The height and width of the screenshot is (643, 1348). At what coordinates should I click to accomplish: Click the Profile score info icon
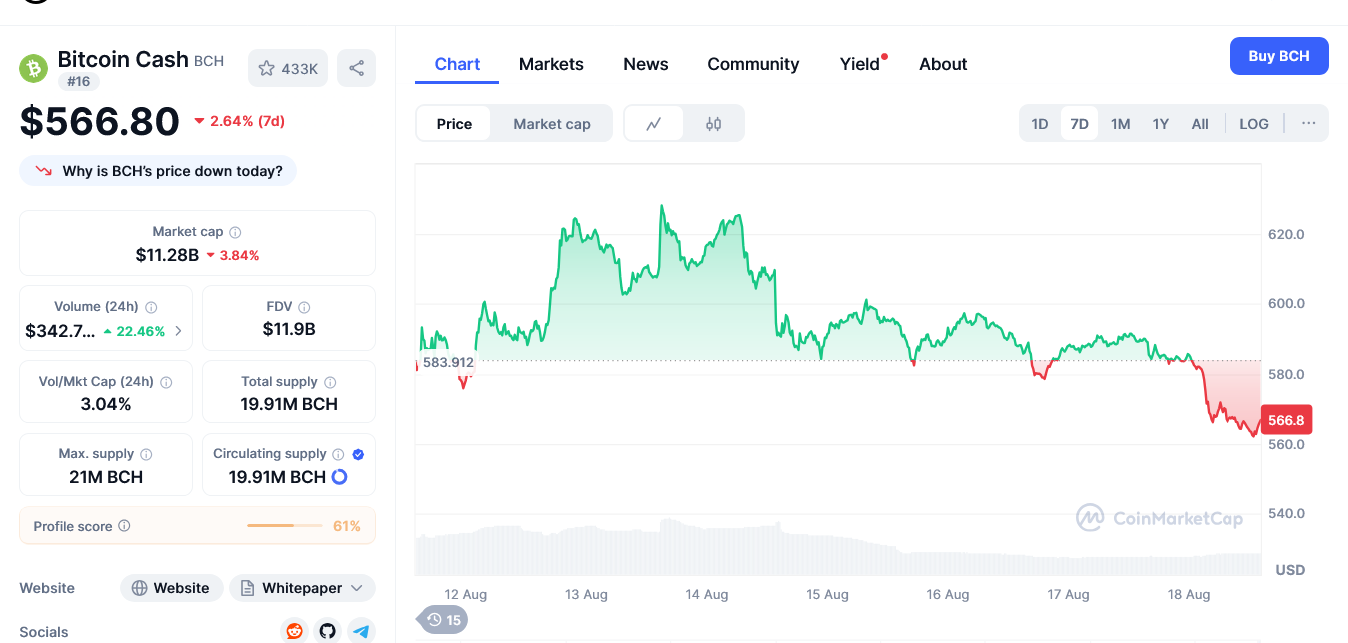[124, 526]
